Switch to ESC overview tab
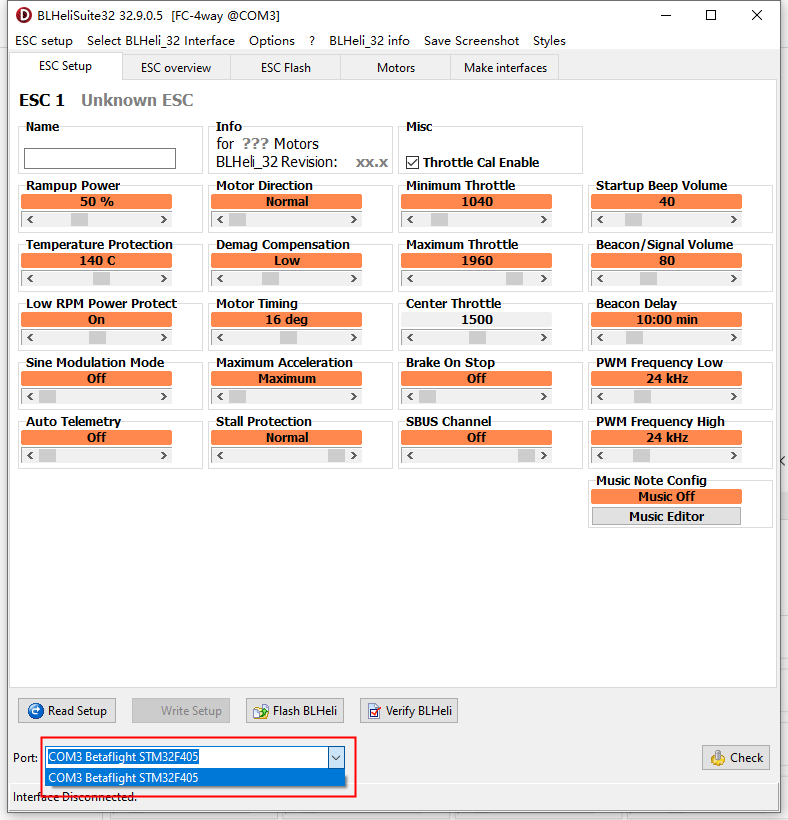Image resolution: width=788 pixels, height=820 pixels. [176, 68]
